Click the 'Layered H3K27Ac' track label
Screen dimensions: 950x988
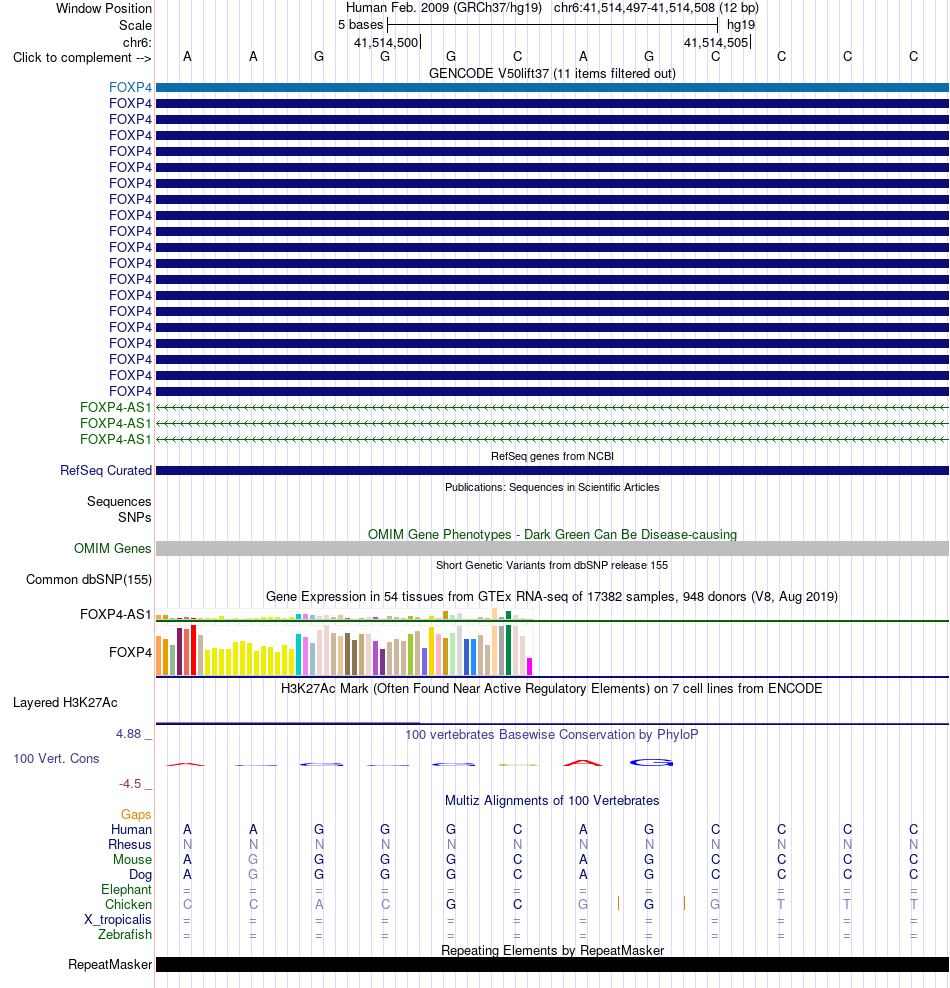pos(65,703)
